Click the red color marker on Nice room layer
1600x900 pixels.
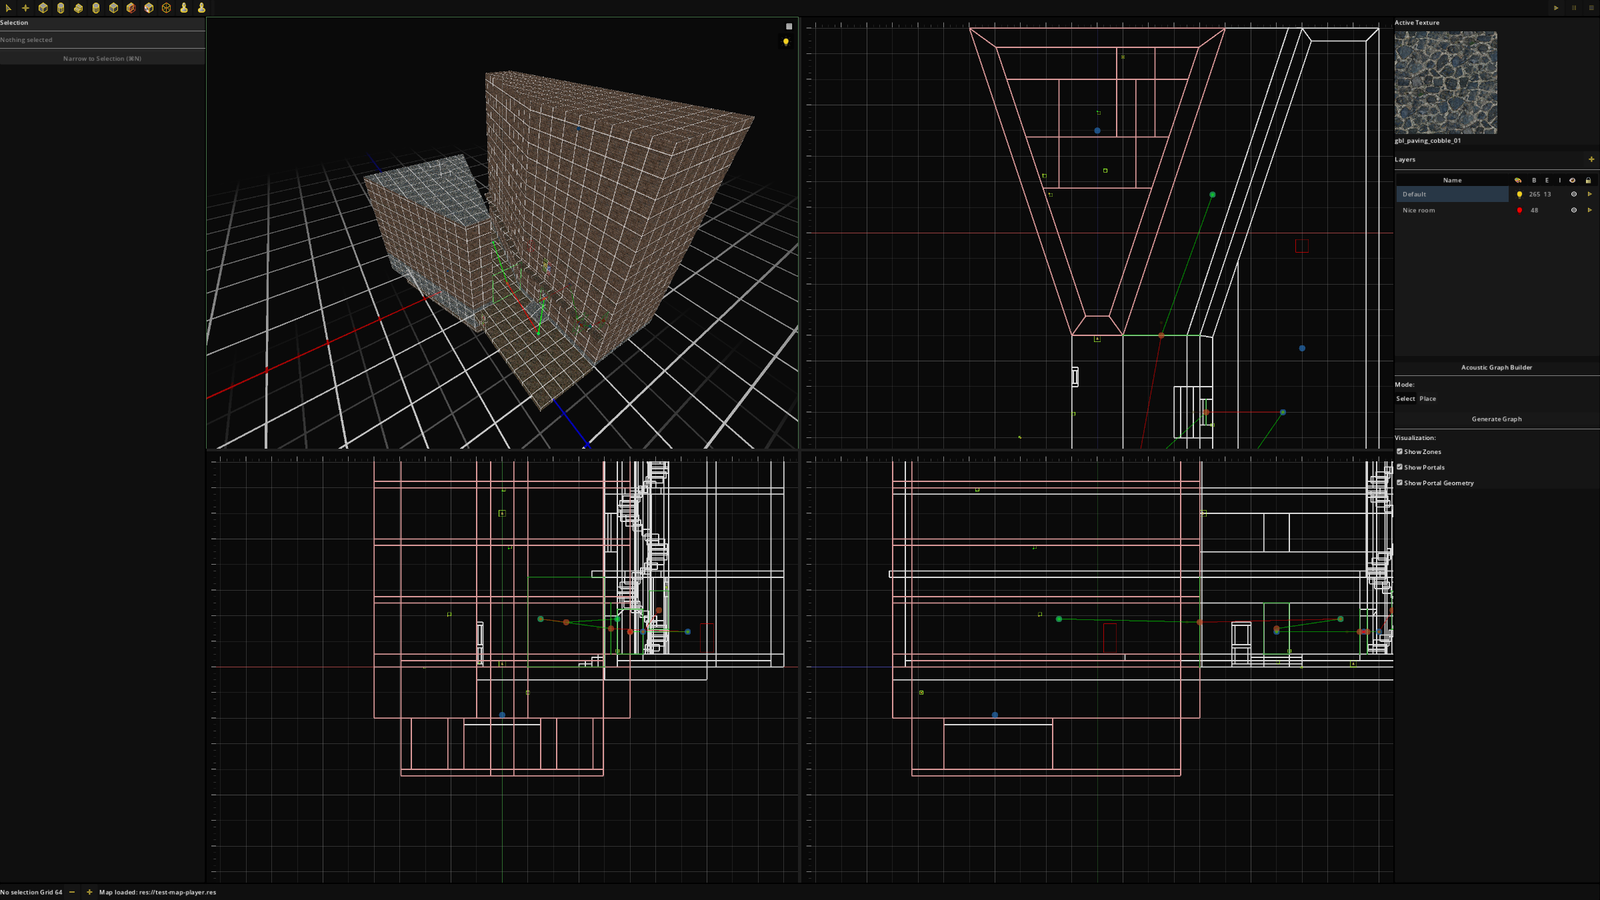click(x=1519, y=210)
